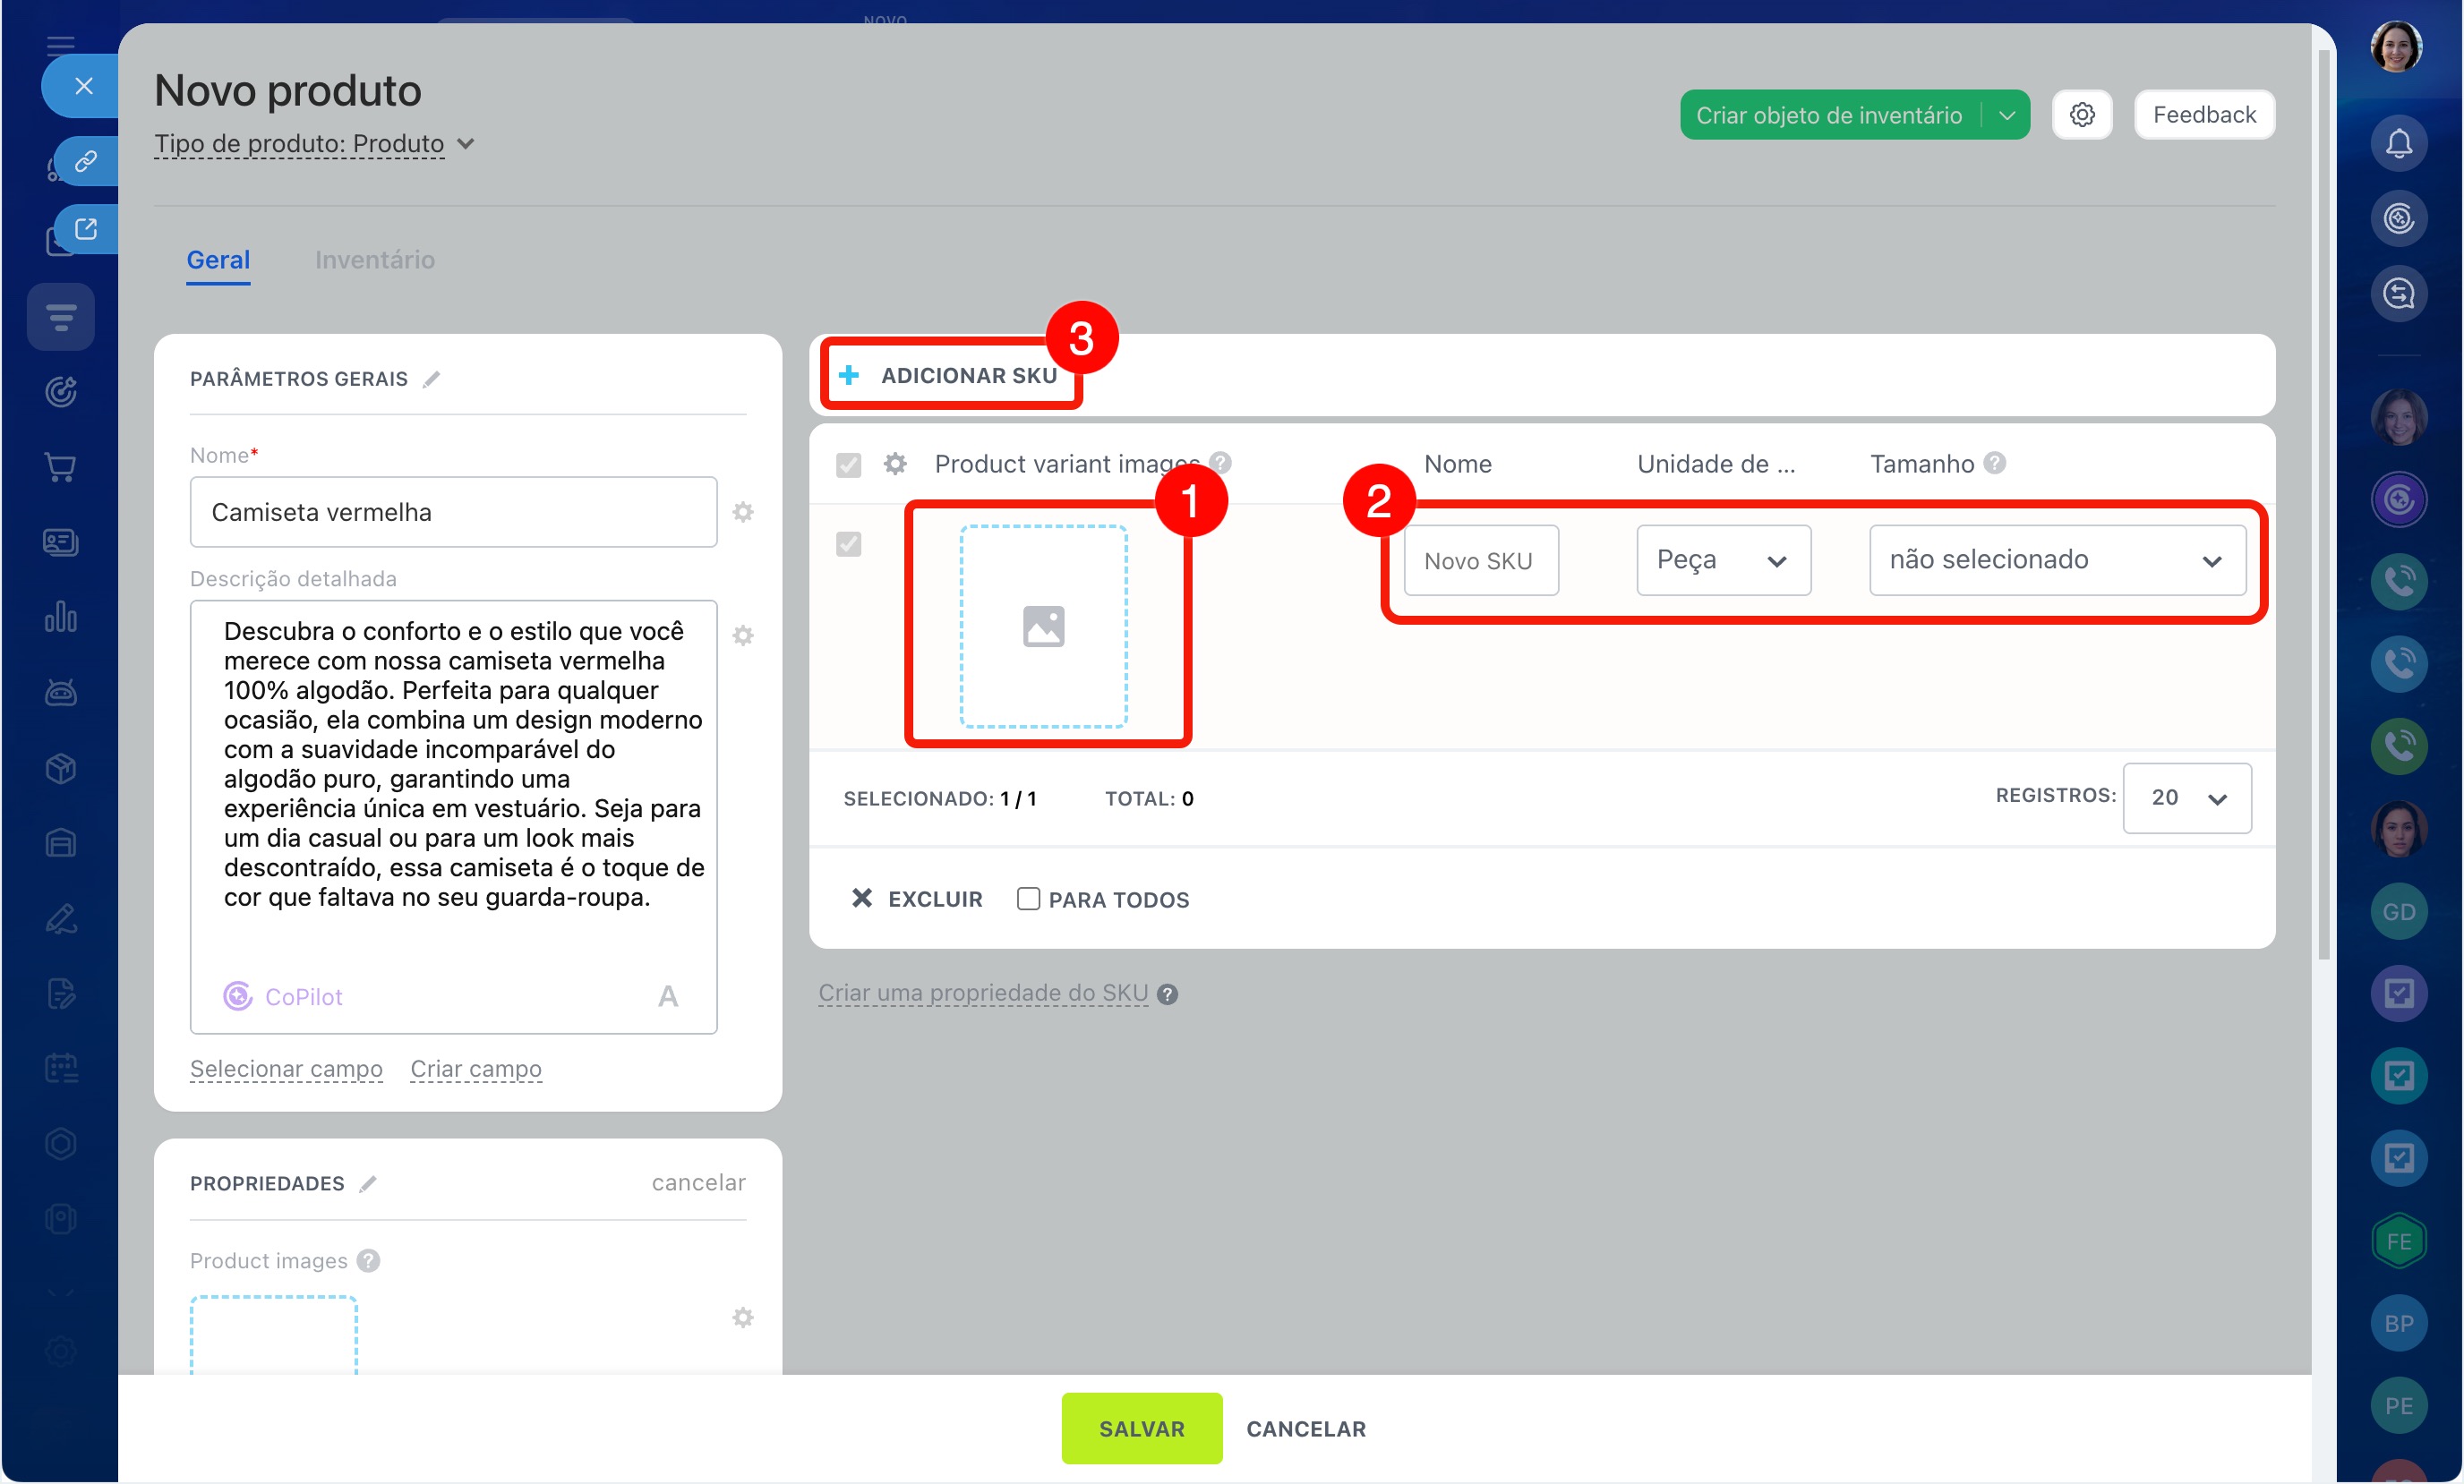2464x1484 pixels.
Task: Toggle the select-all checkbox in SKU header
Action: click(x=848, y=464)
